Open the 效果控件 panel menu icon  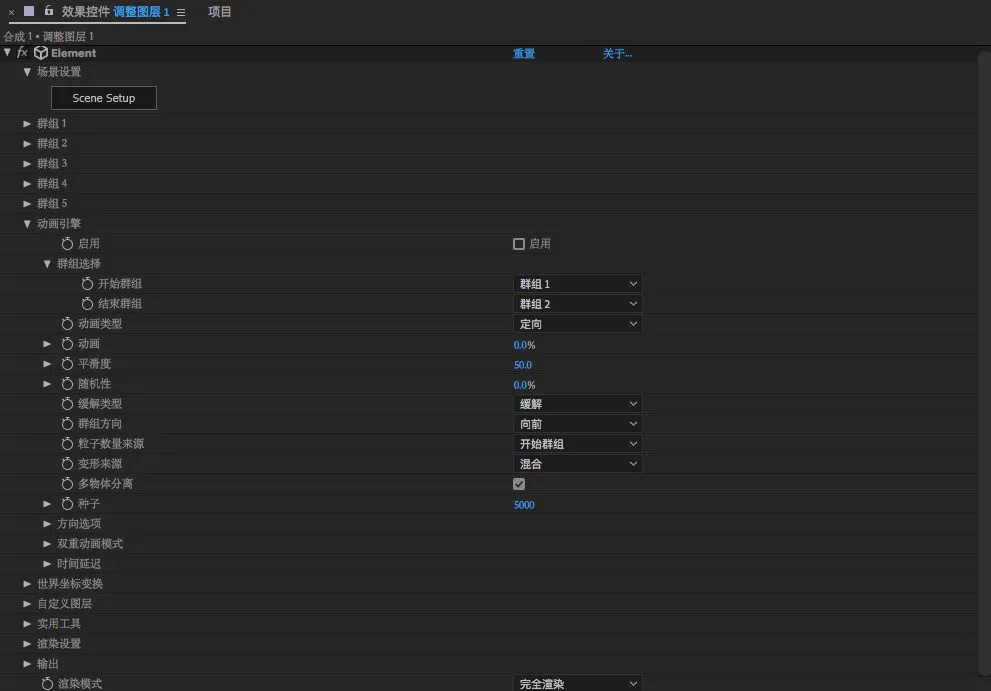tap(181, 13)
